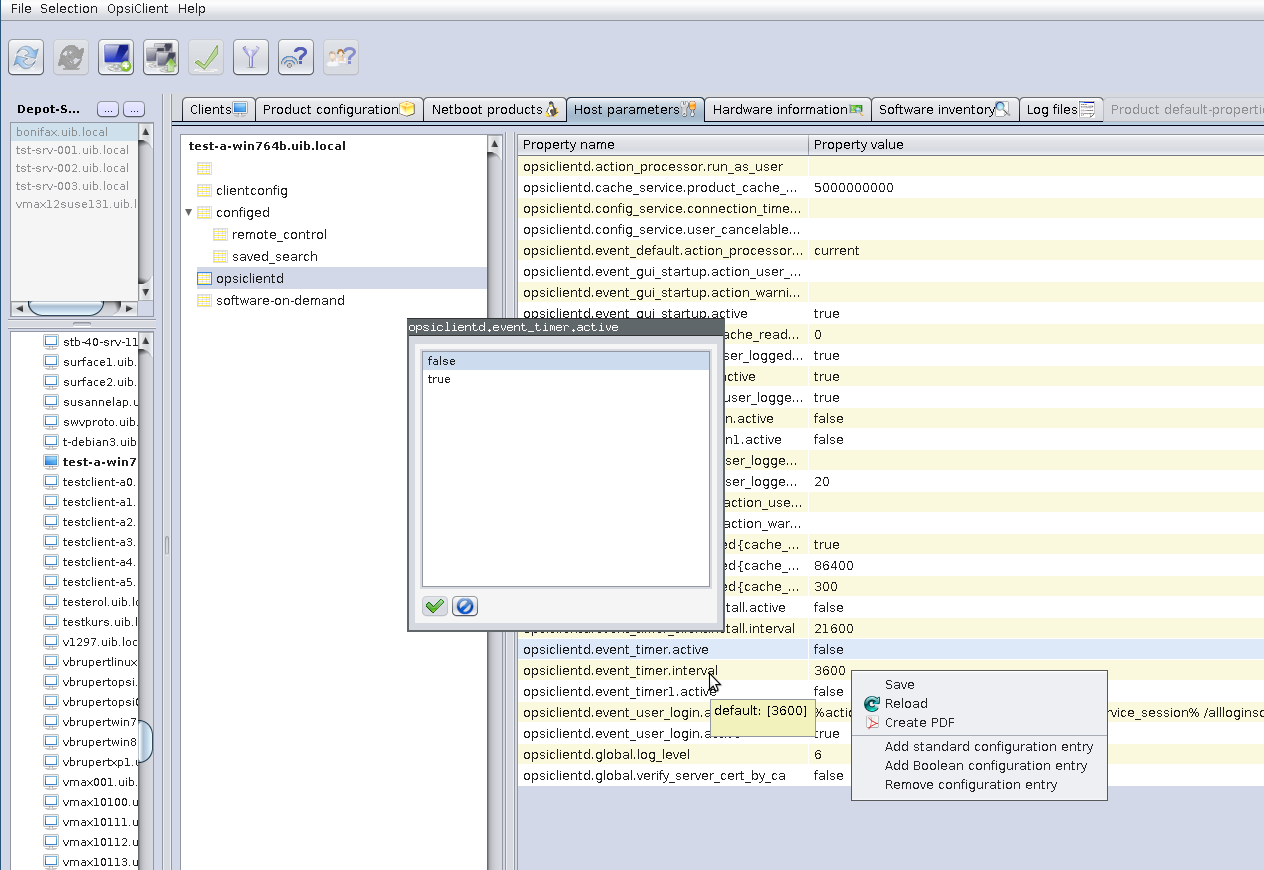Switch to Software inventory tab

pyautogui.click(x=944, y=110)
